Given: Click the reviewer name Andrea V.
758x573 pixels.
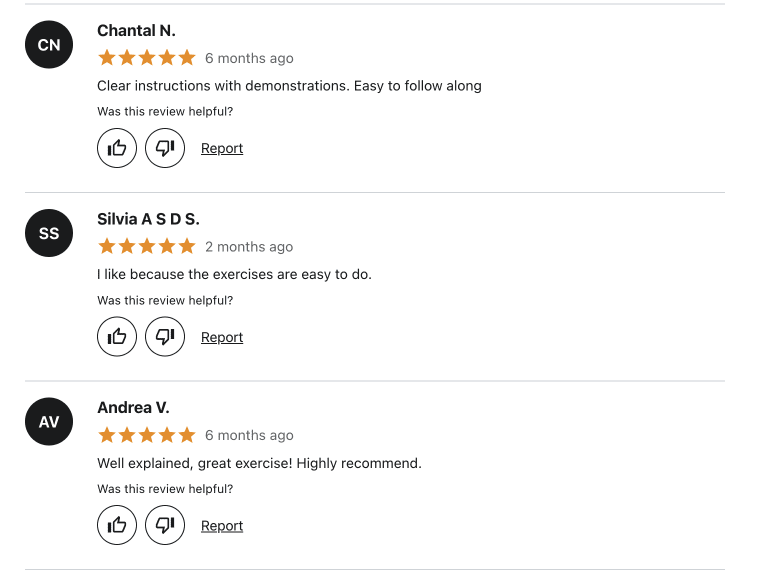Looking at the screenshot, I should [133, 408].
